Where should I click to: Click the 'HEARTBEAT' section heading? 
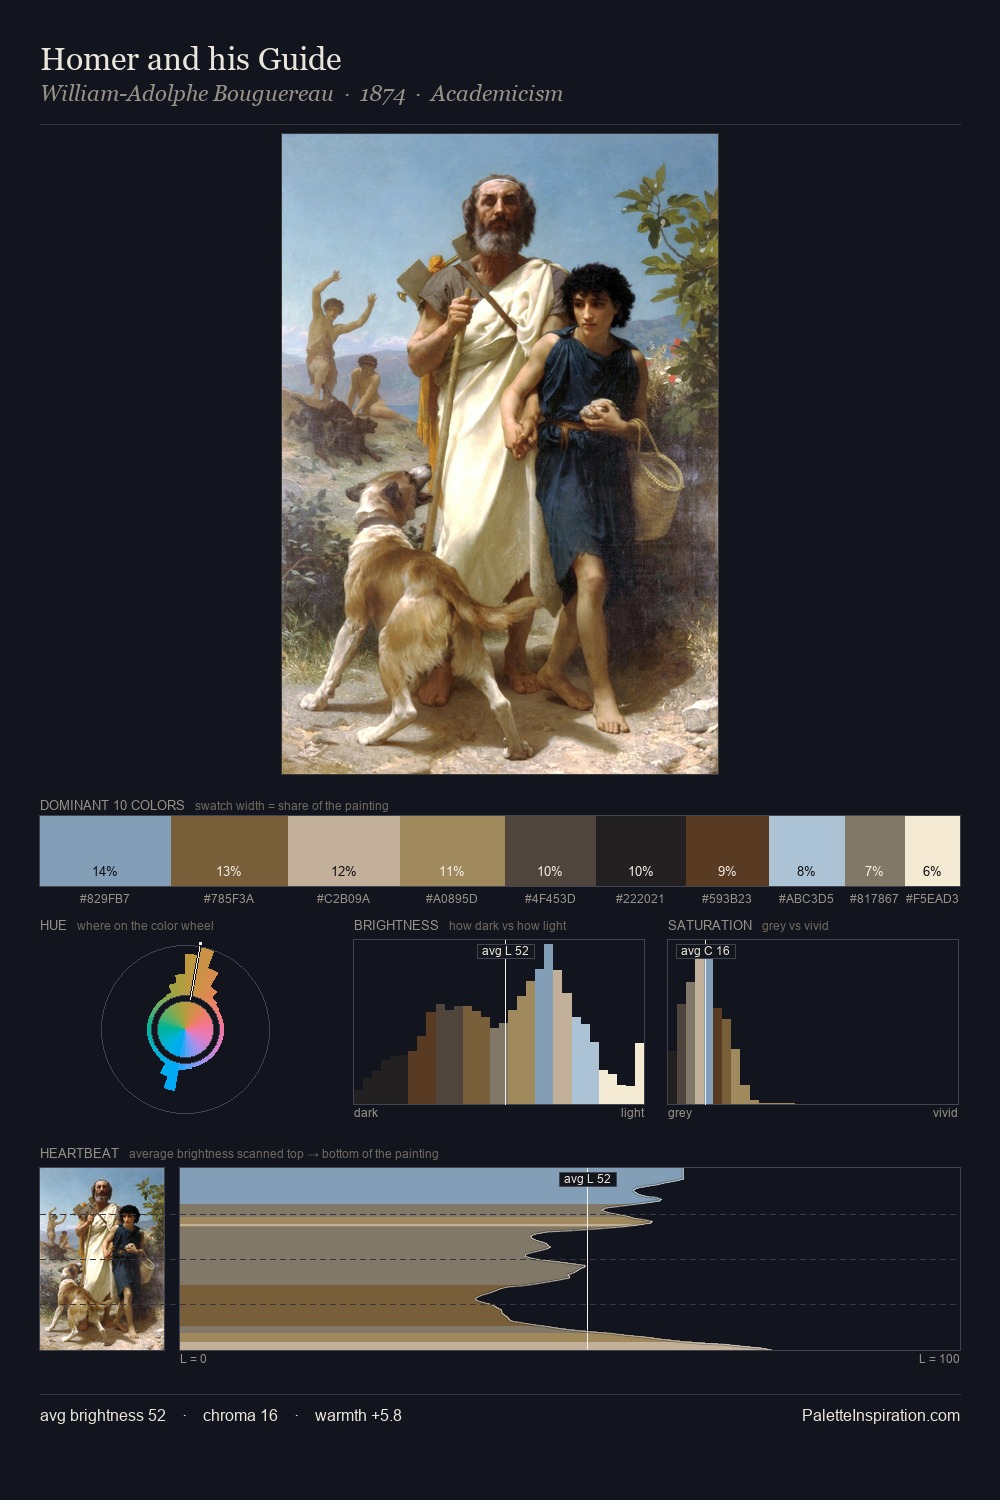(x=79, y=1153)
